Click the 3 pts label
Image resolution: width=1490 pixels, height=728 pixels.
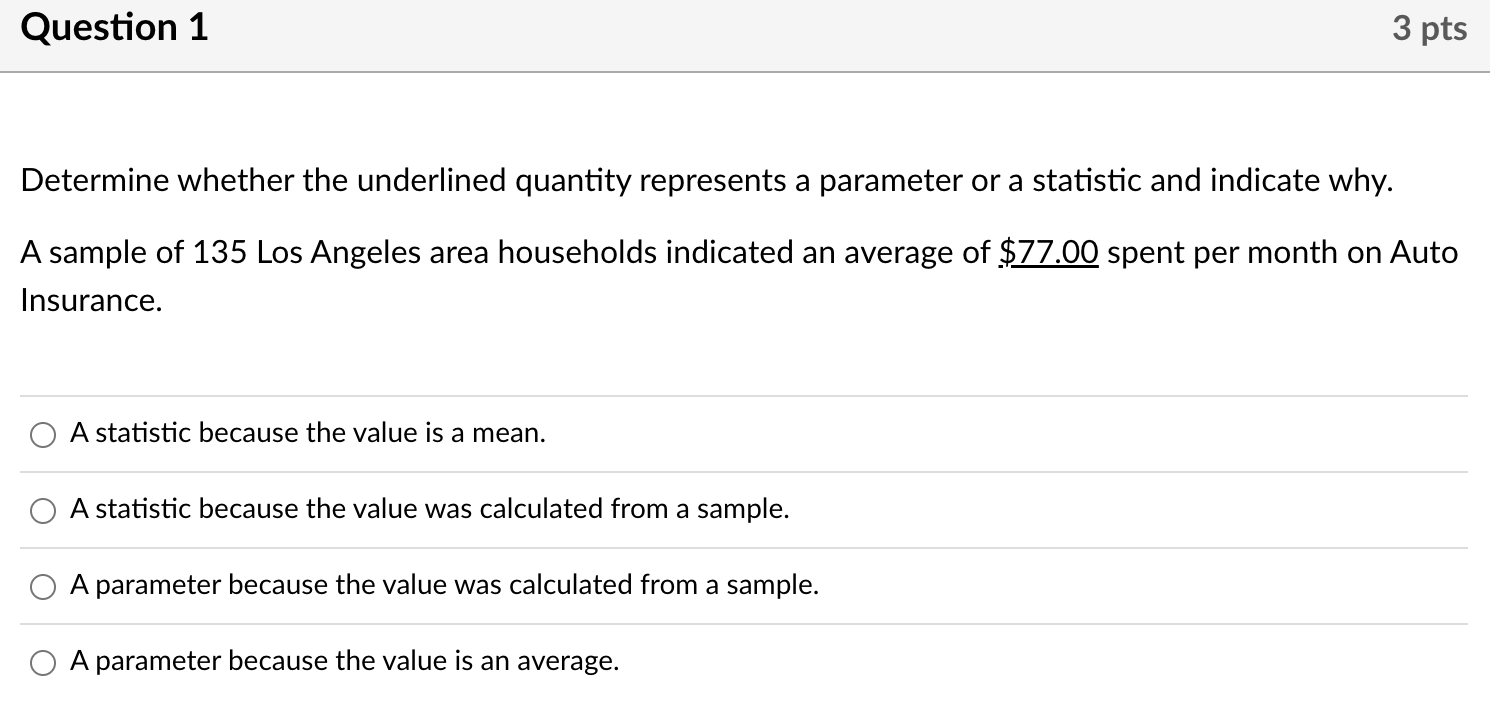pos(1430,28)
